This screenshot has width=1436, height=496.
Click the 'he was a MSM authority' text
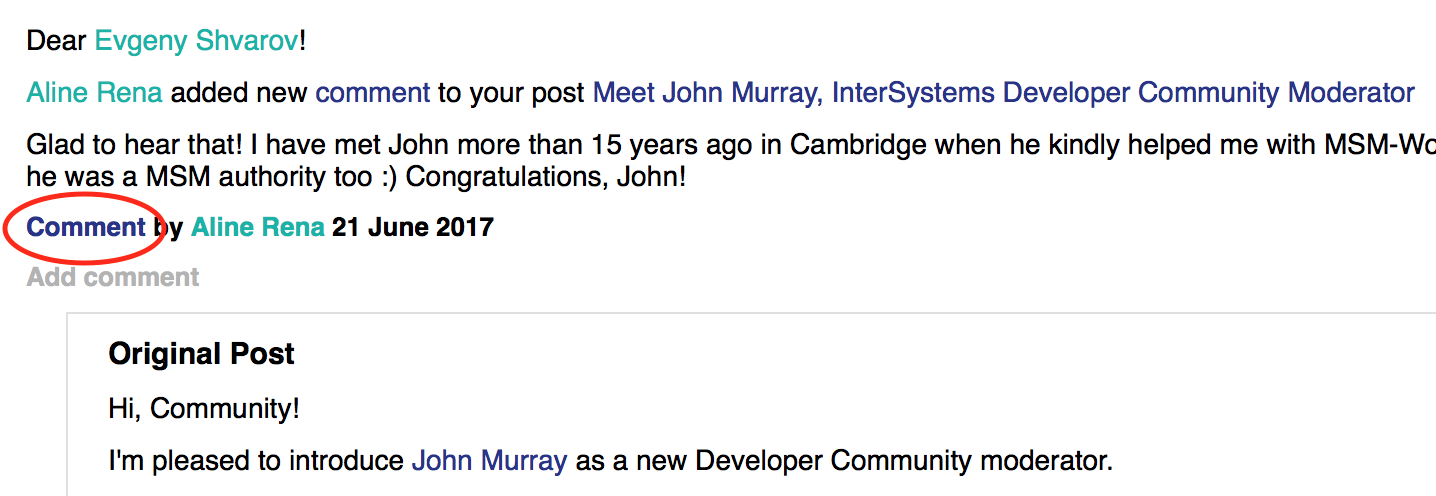point(159,181)
